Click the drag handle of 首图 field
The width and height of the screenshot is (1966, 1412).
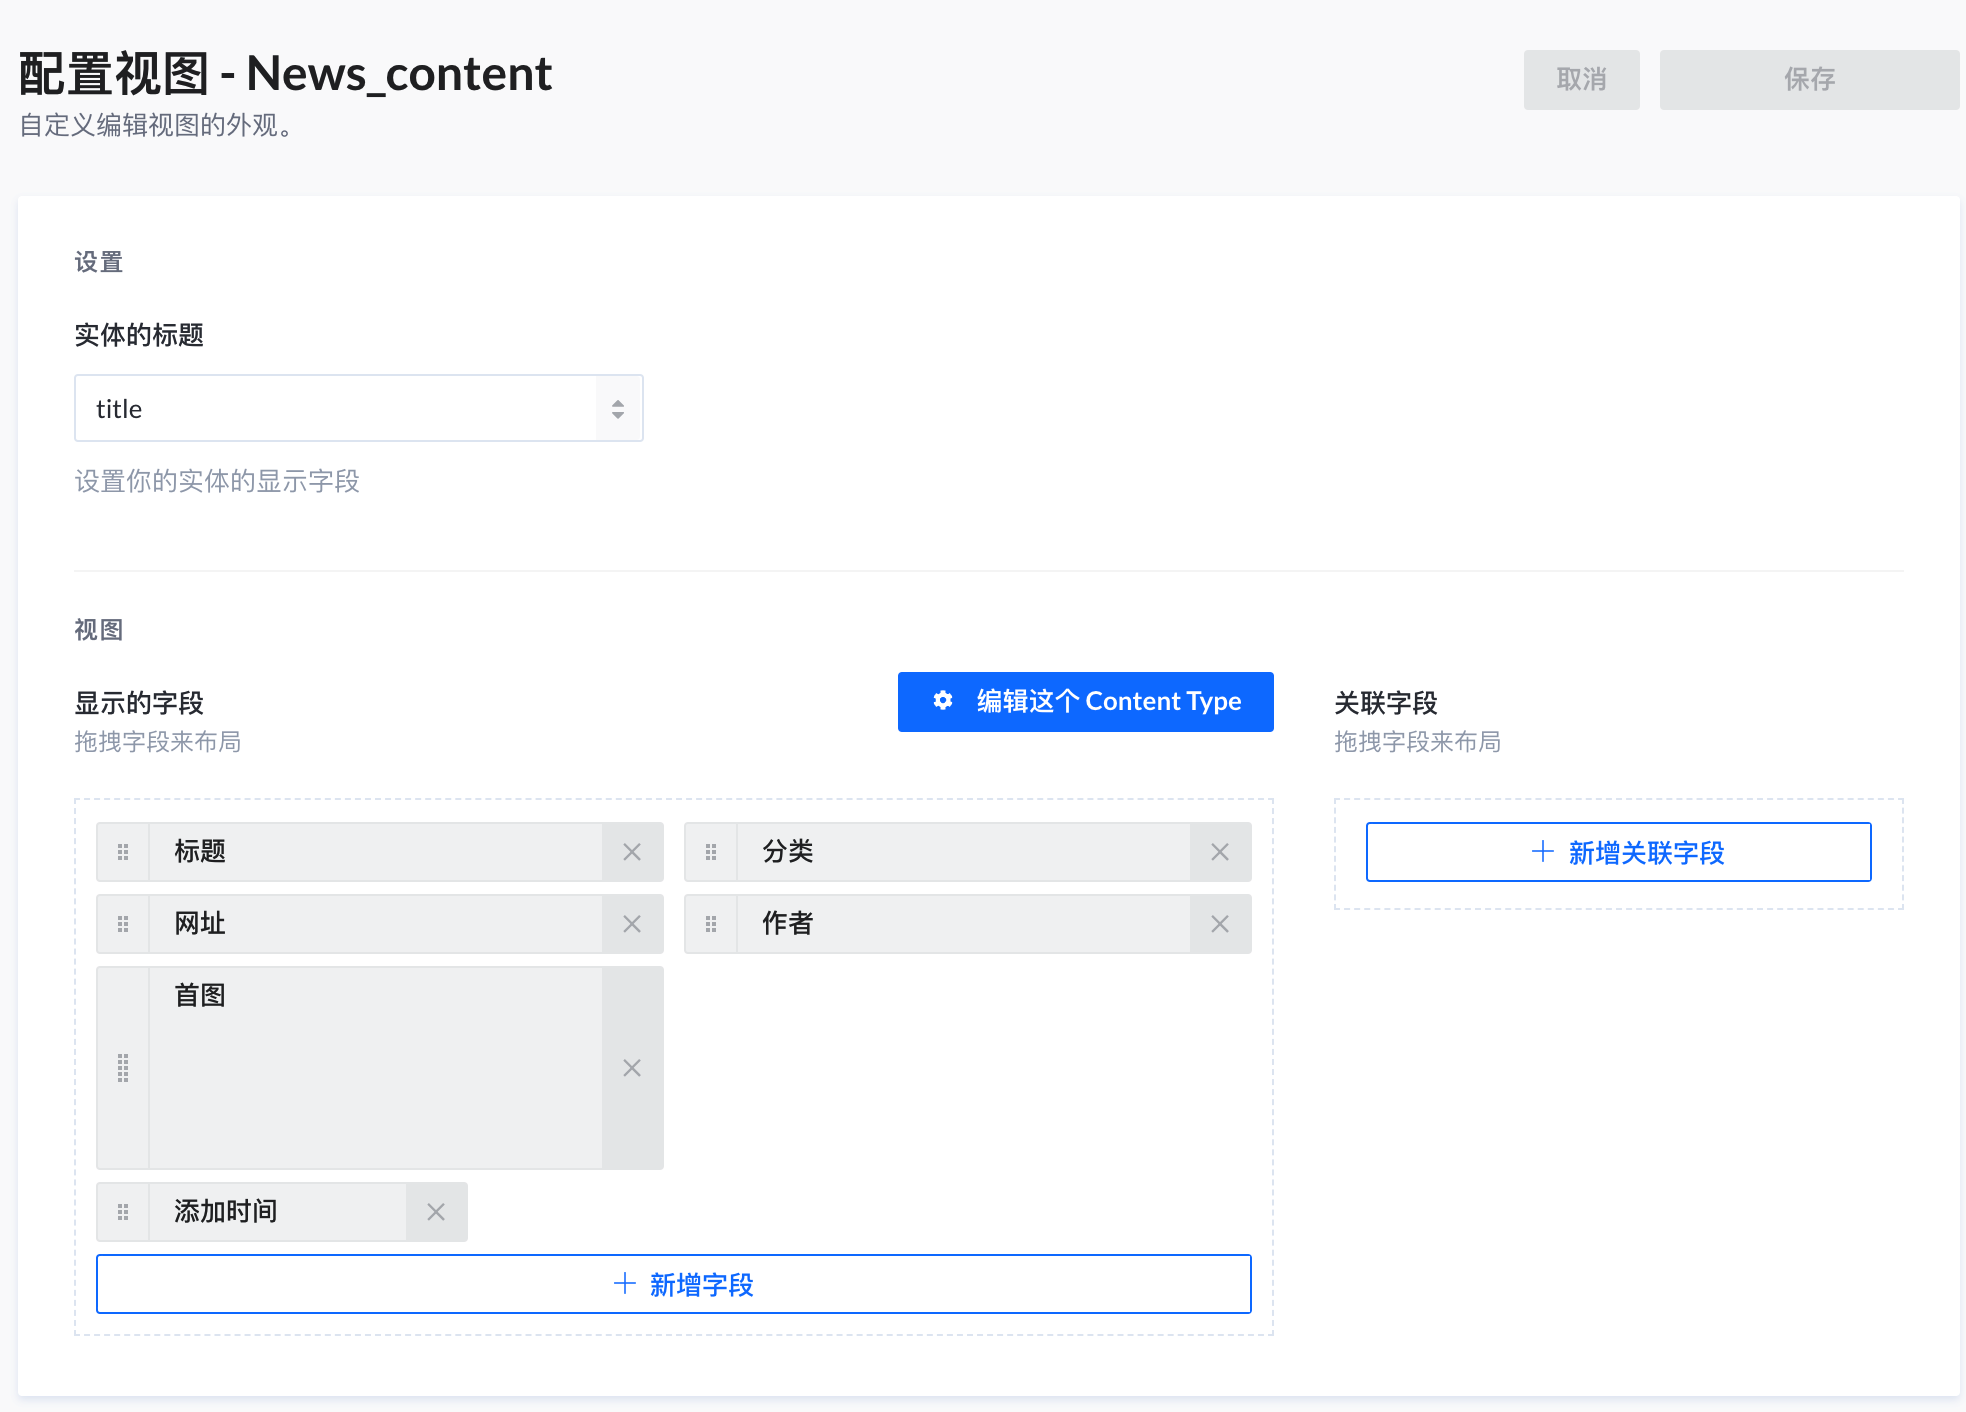click(123, 1068)
